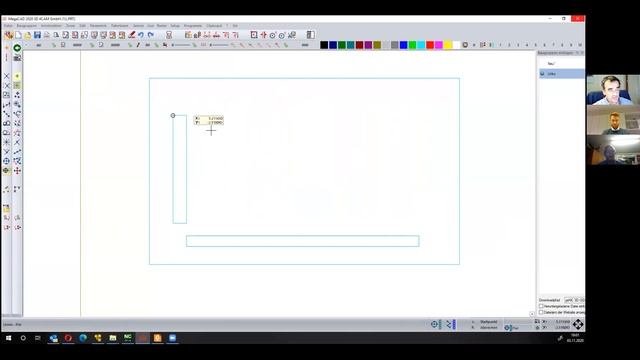640x360 pixels.
Task: Open the Clipboard menu
Action: (214, 26)
